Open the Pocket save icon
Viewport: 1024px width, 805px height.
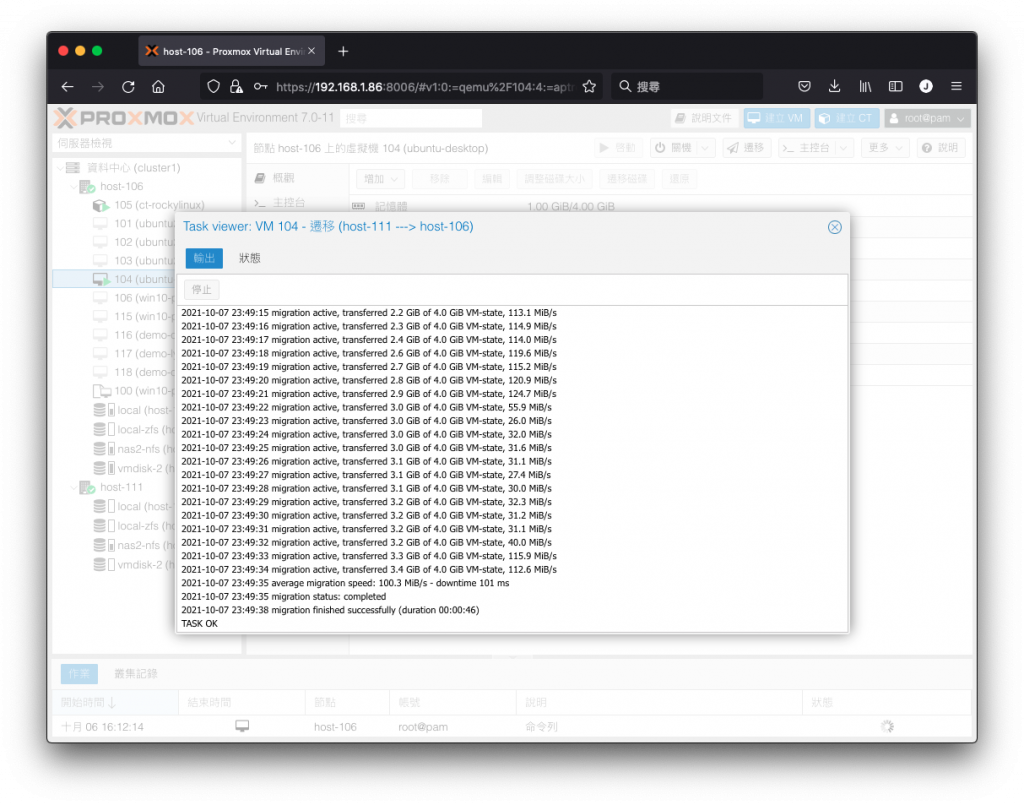point(805,87)
